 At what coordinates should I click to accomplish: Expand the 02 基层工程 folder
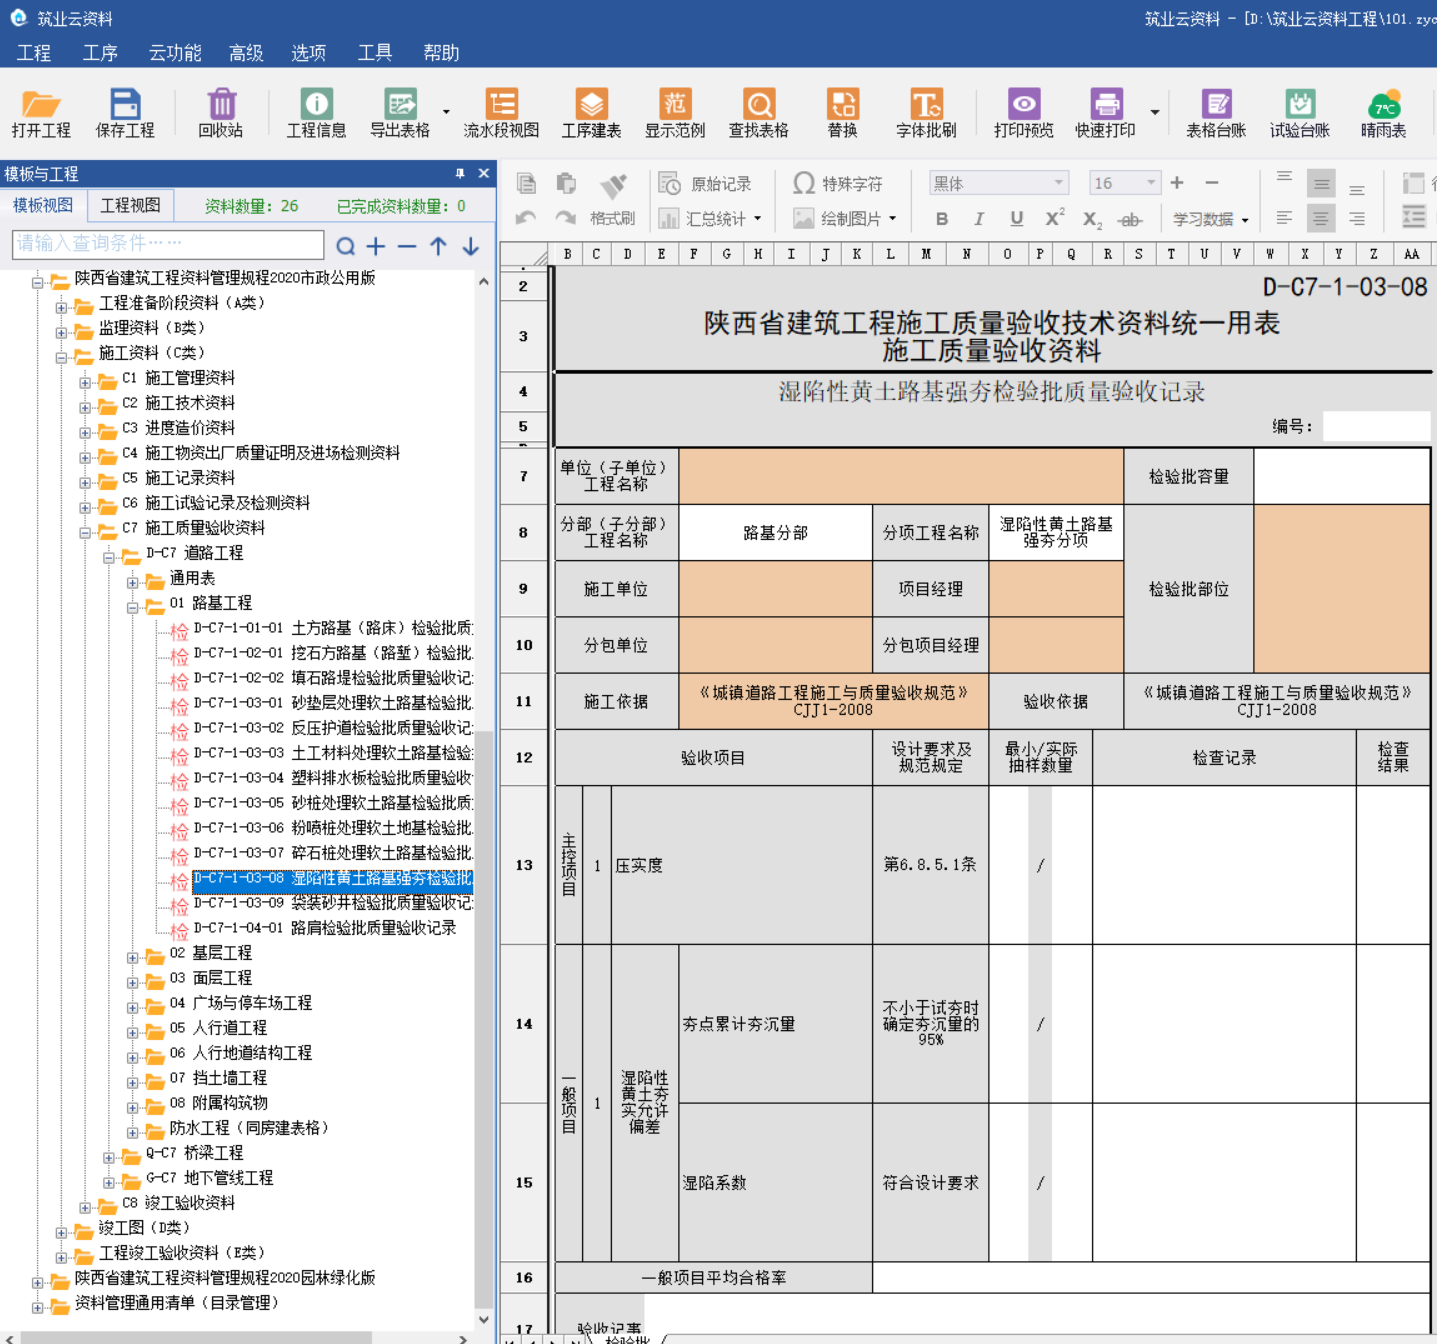pyautogui.click(x=133, y=958)
